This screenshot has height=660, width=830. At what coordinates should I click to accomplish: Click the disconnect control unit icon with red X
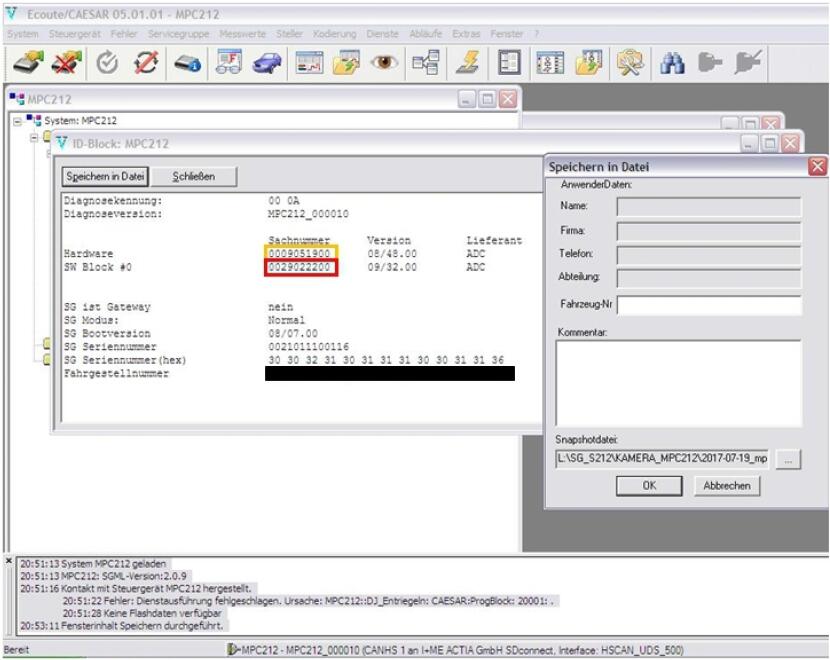[67, 64]
